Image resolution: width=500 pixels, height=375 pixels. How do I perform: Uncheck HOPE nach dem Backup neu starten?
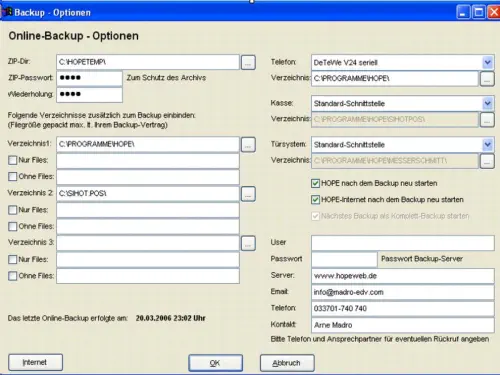pyautogui.click(x=315, y=183)
